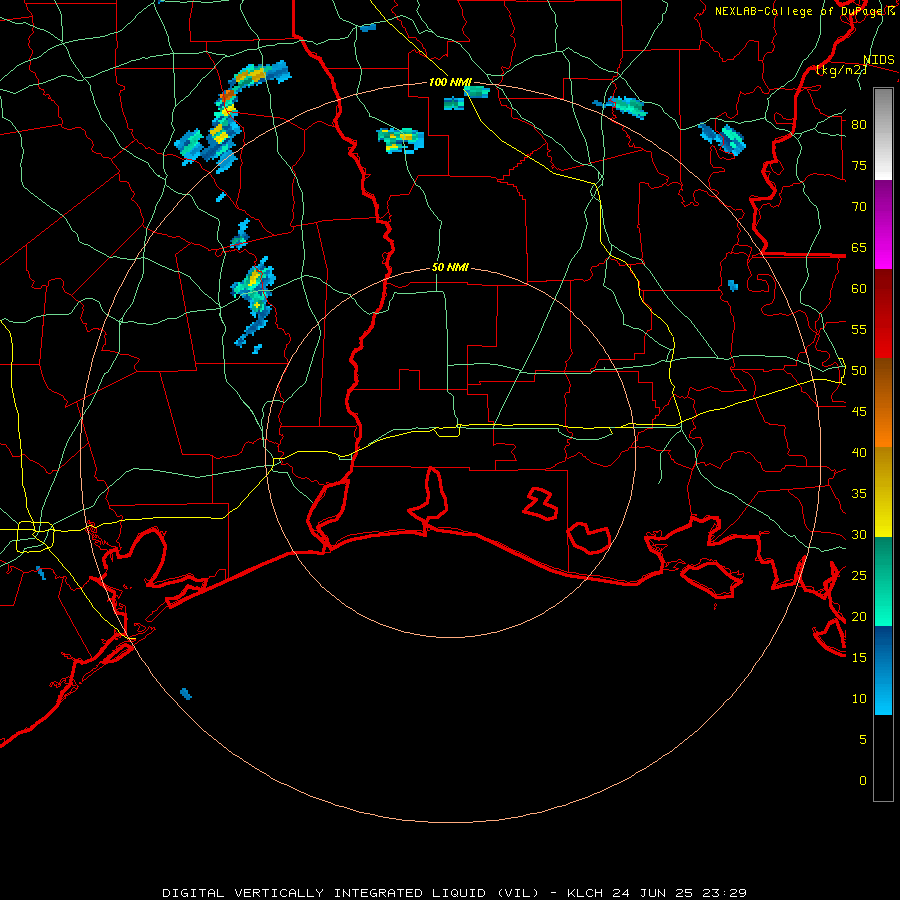The height and width of the screenshot is (900, 900).
Task: Pick the orange-brown segment of color bar
Action: (x=883, y=403)
